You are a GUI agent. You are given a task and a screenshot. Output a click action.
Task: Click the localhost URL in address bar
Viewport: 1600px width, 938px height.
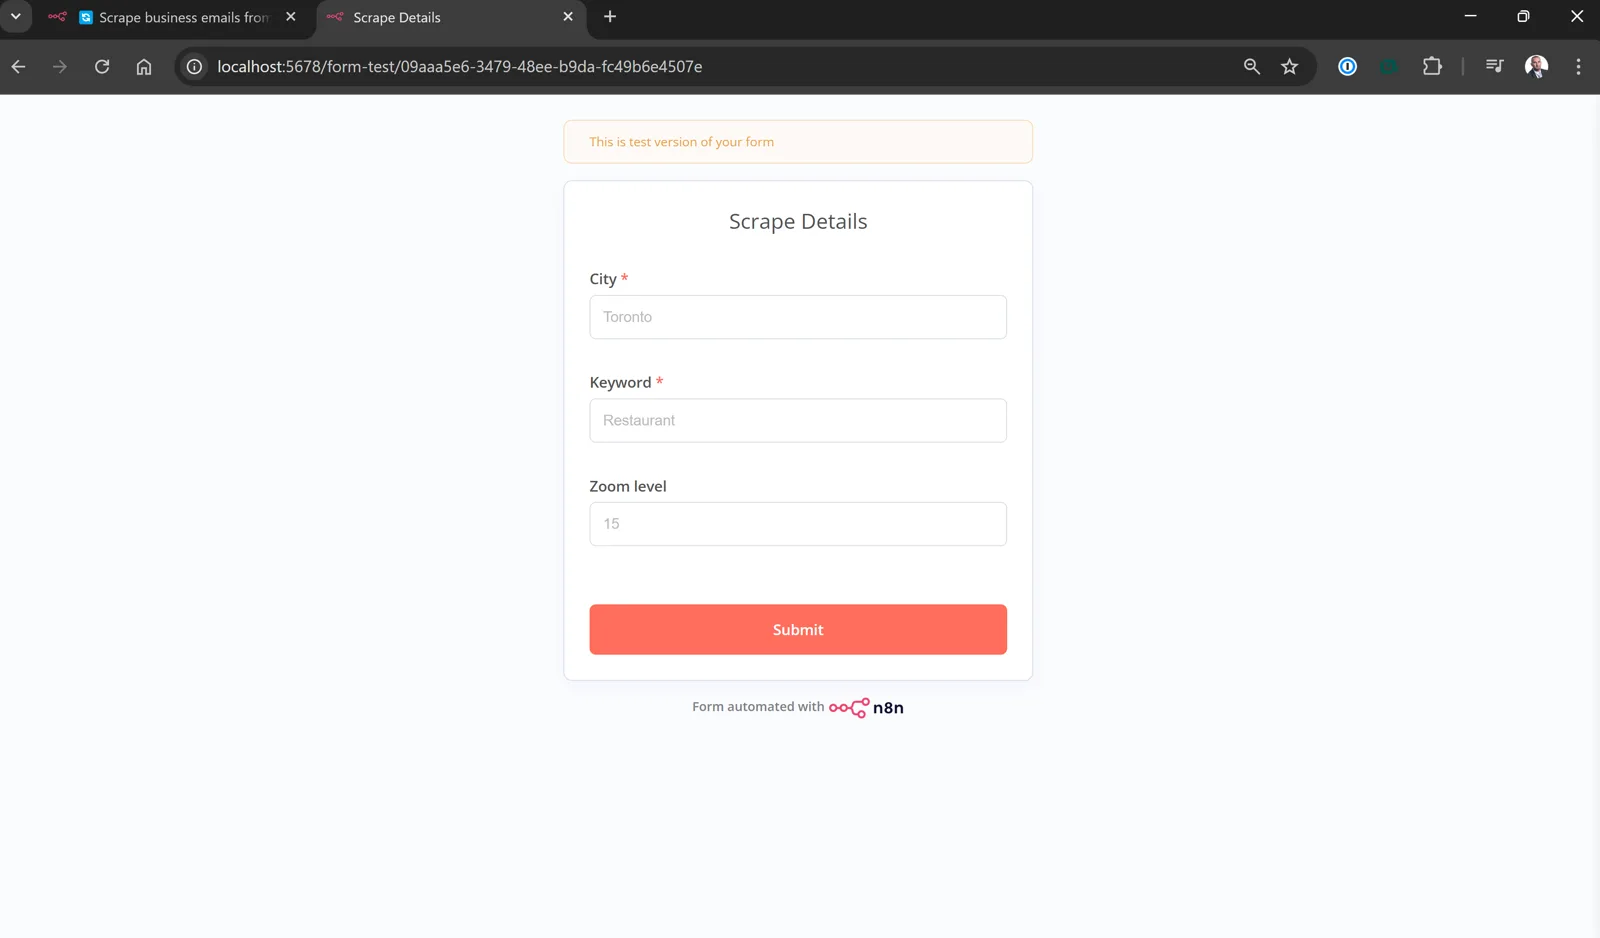click(x=460, y=66)
